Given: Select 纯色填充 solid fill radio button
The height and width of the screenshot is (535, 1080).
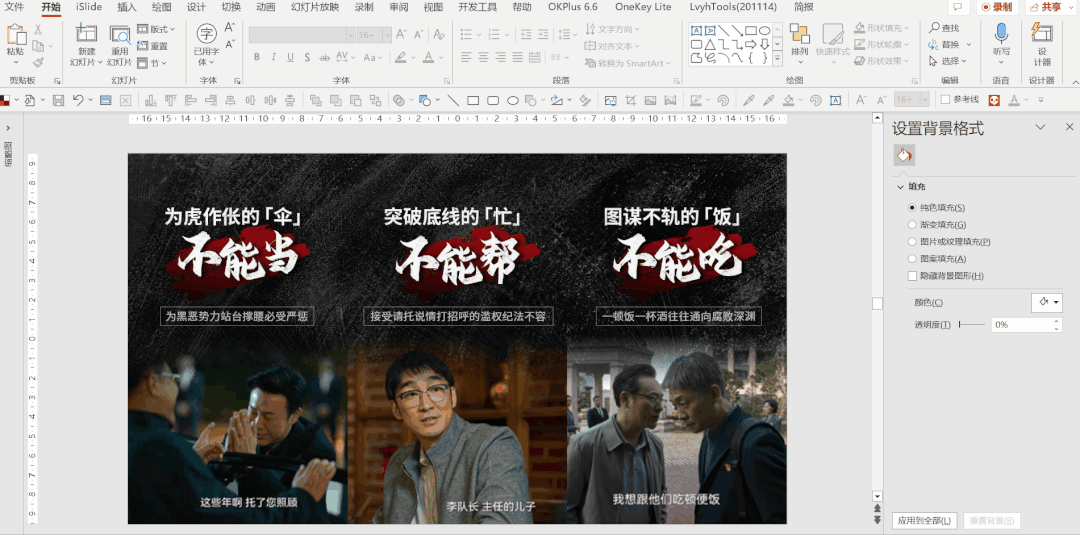Looking at the screenshot, I should click(x=913, y=207).
